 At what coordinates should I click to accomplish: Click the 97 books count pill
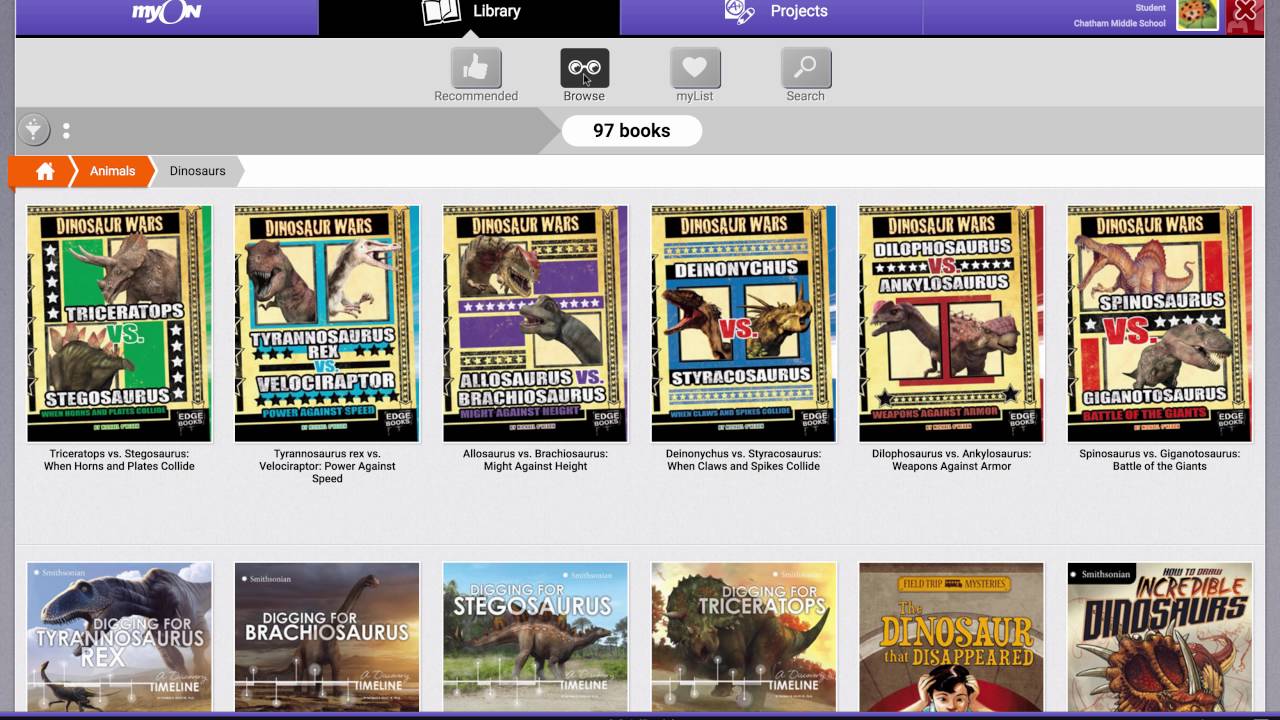point(632,131)
